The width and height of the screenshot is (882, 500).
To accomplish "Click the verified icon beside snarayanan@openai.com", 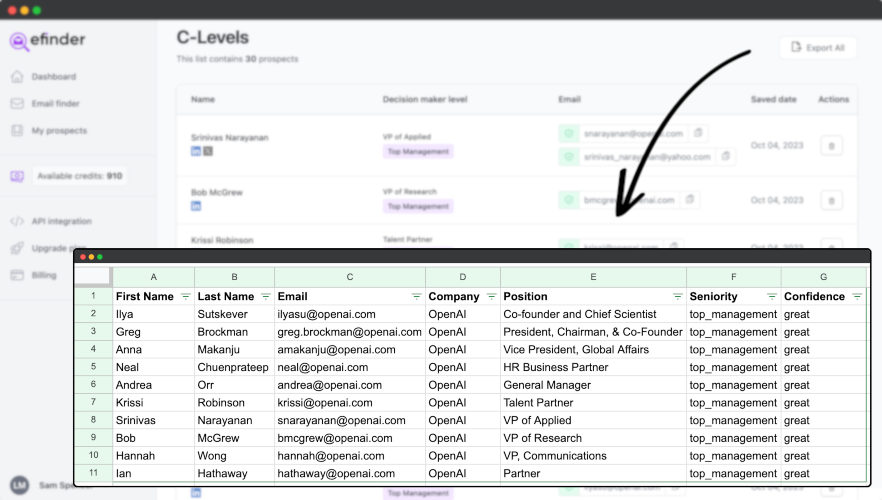I will tap(569, 133).
